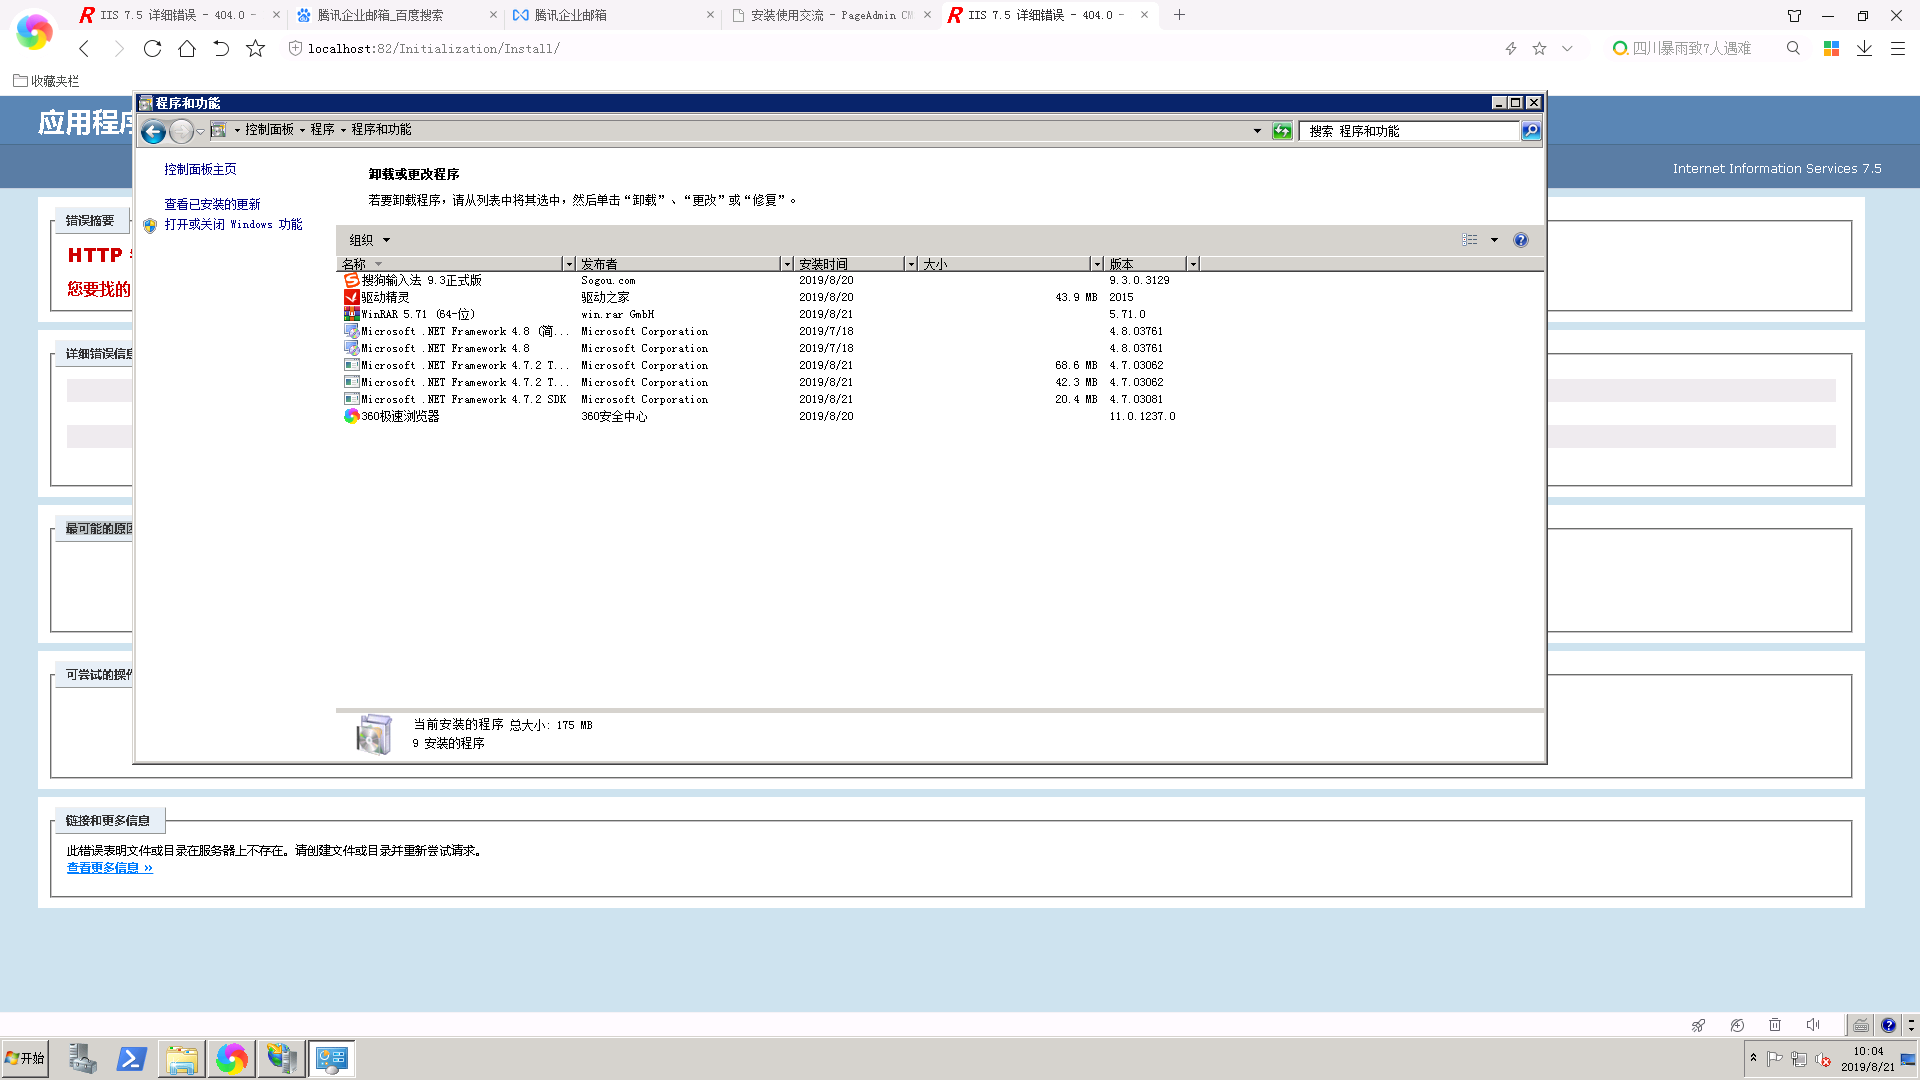Open the Publisher column filter dropdown
1920x1080 pixels.
787,264
